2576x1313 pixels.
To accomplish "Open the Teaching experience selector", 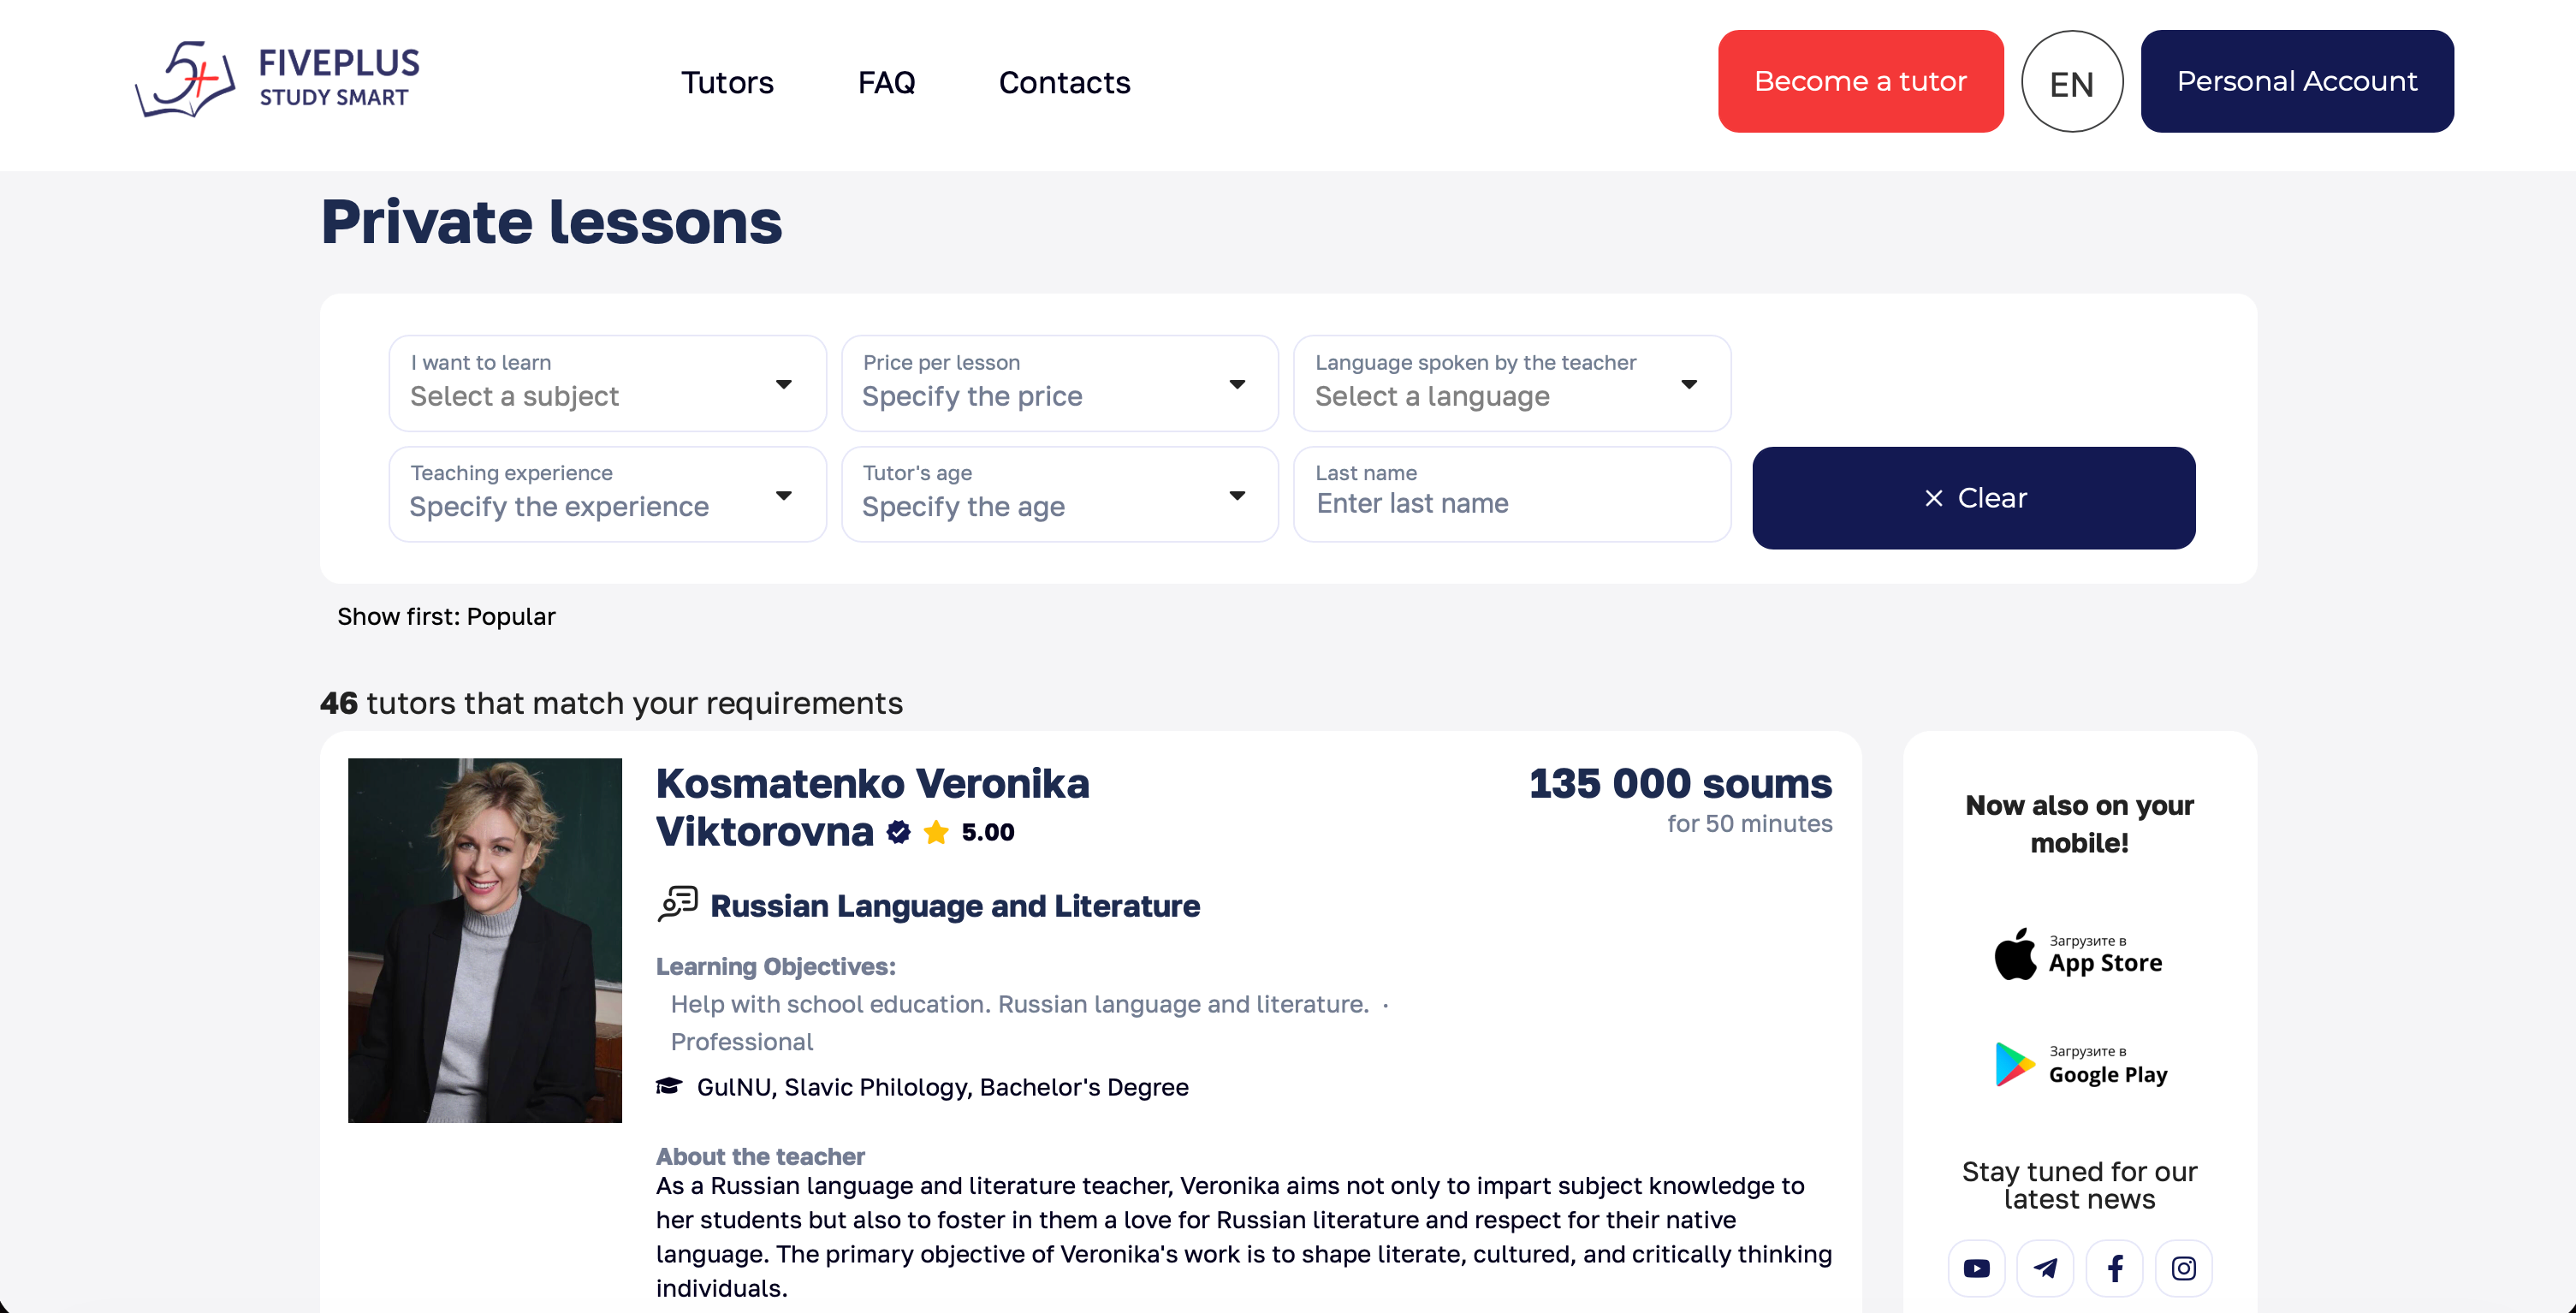I will click(x=607, y=494).
